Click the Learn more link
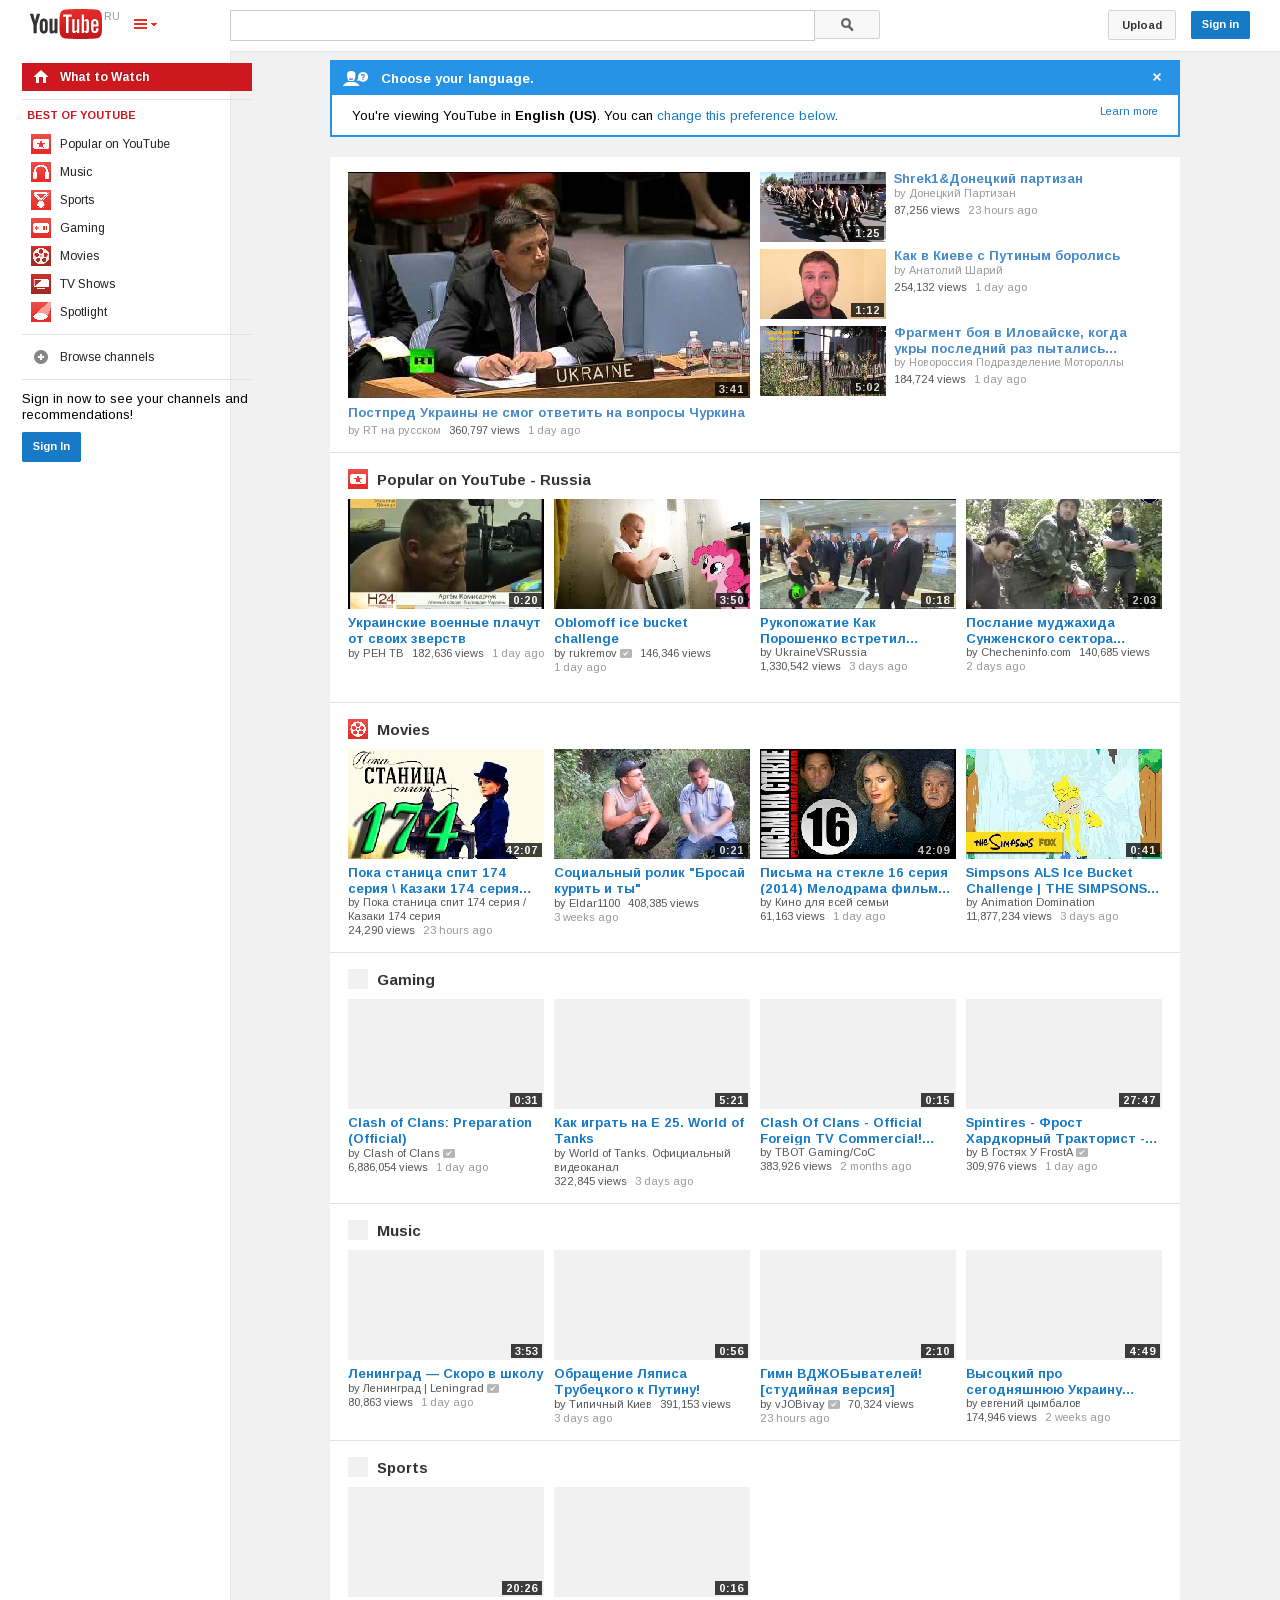The height and width of the screenshot is (1600, 1280). (1129, 111)
